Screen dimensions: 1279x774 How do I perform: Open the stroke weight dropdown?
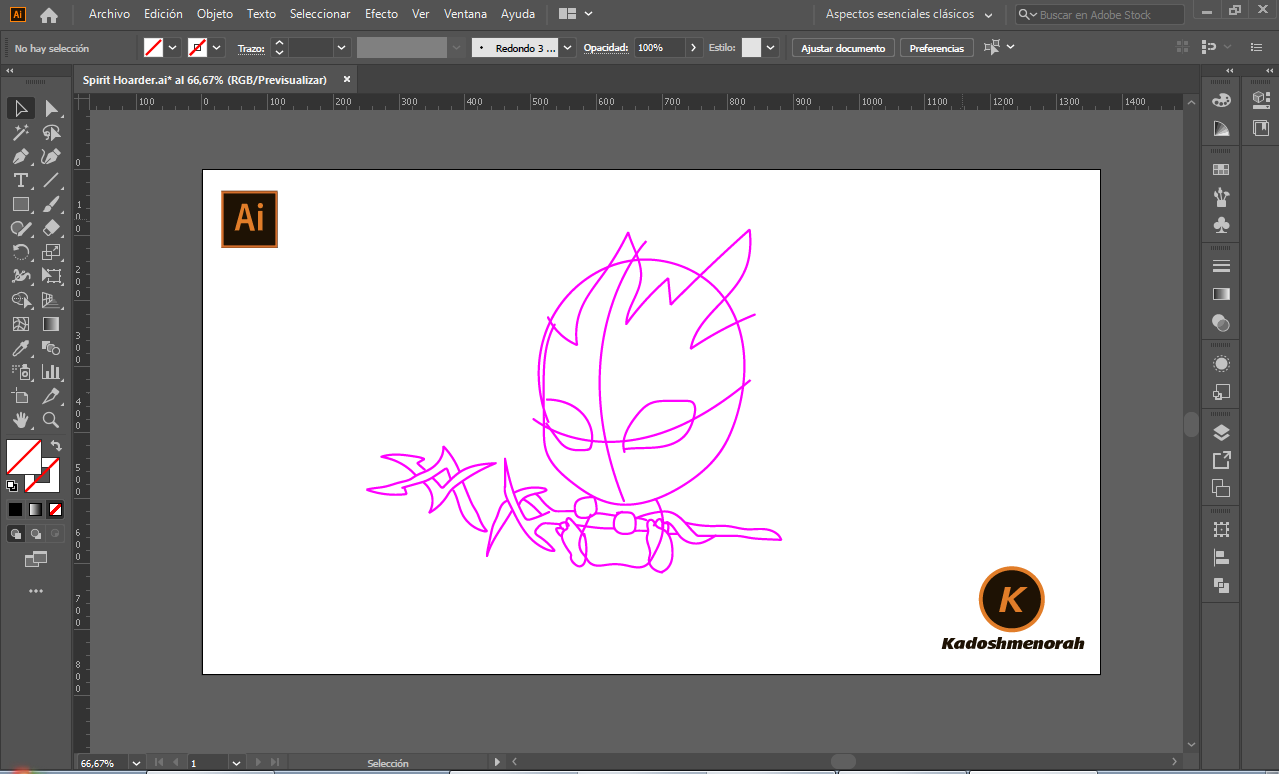tap(341, 47)
